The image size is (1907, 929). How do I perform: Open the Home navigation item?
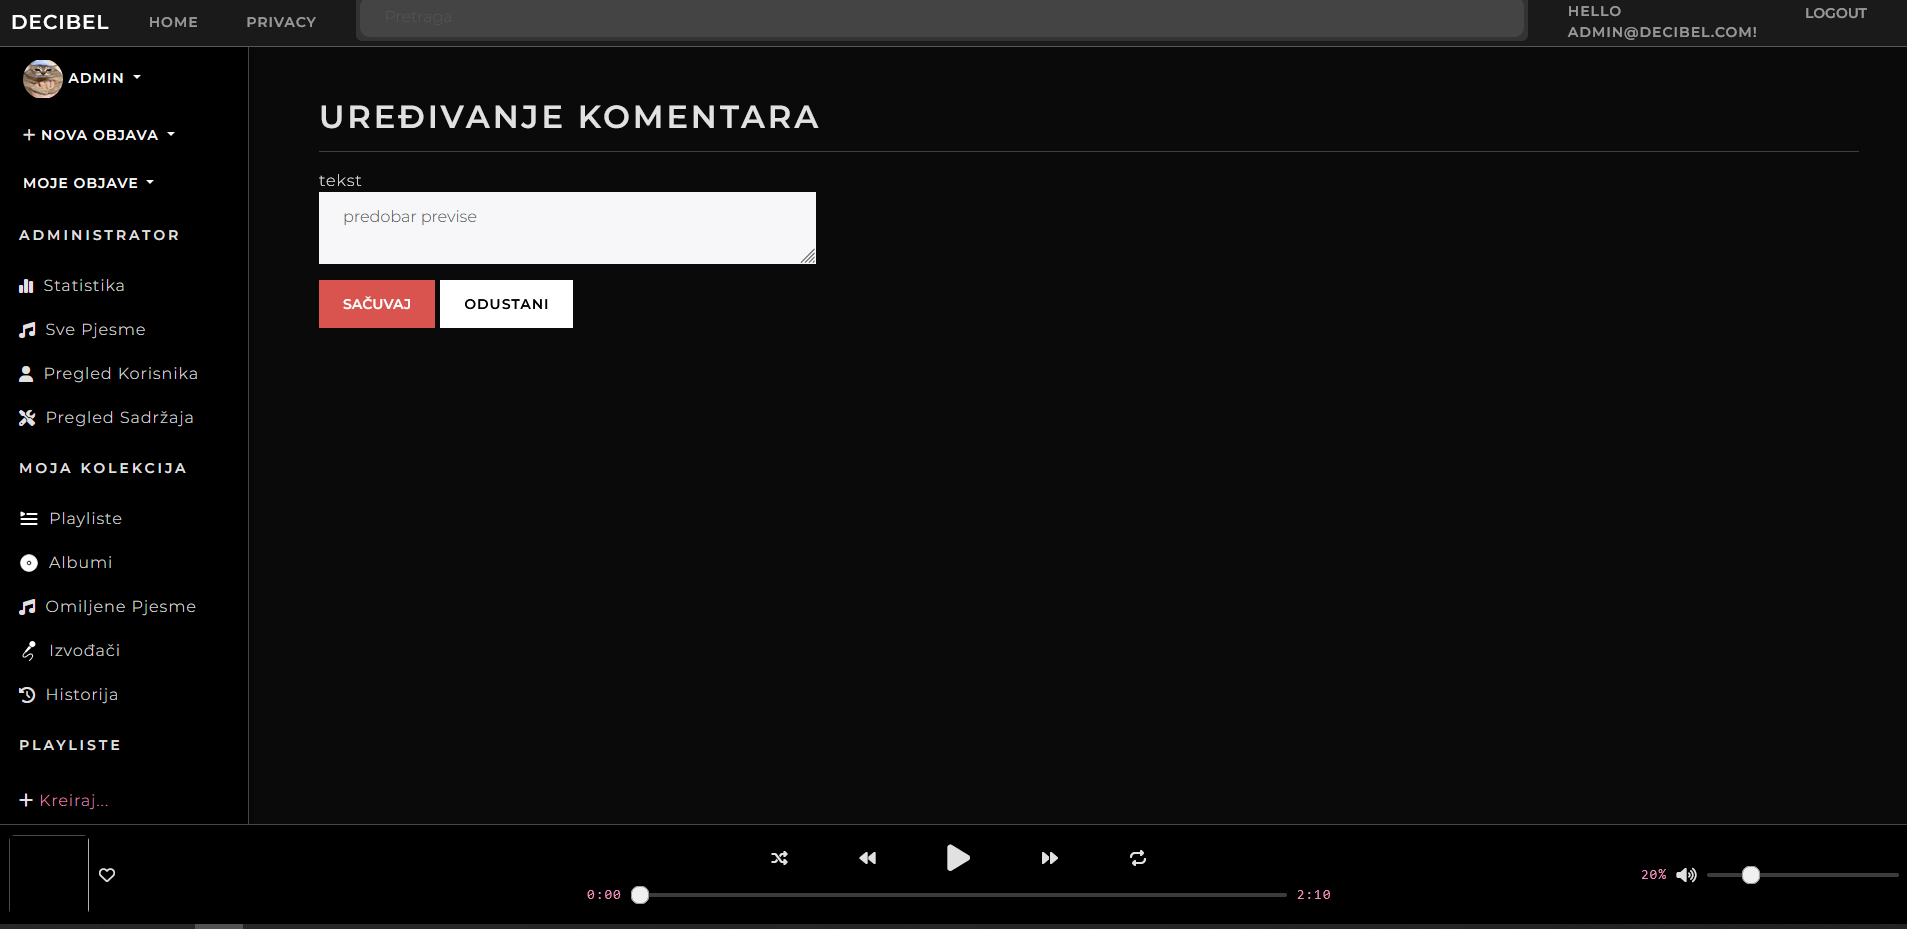[173, 22]
